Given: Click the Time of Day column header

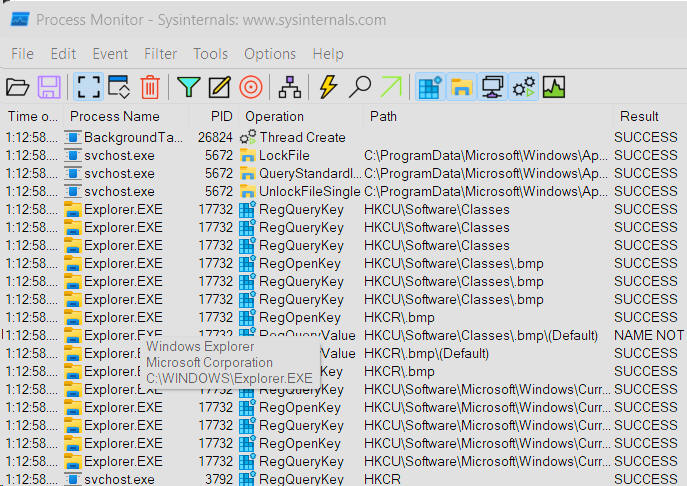Looking at the screenshot, I should 32,116.
